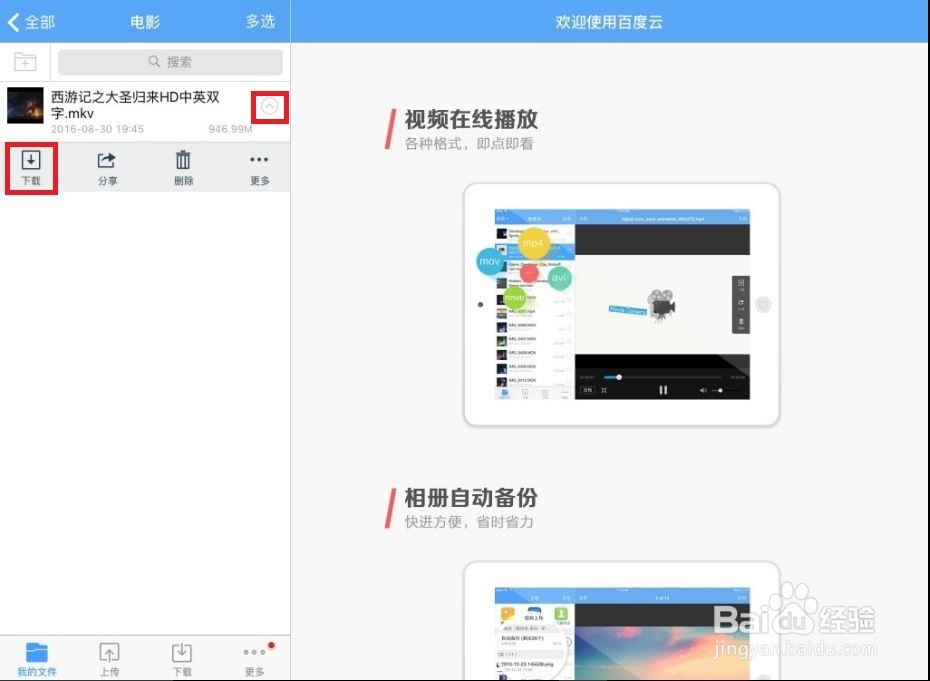930x681 pixels.
Task: Switch to 我的文件 bottom tab
Action: (x=37, y=659)
